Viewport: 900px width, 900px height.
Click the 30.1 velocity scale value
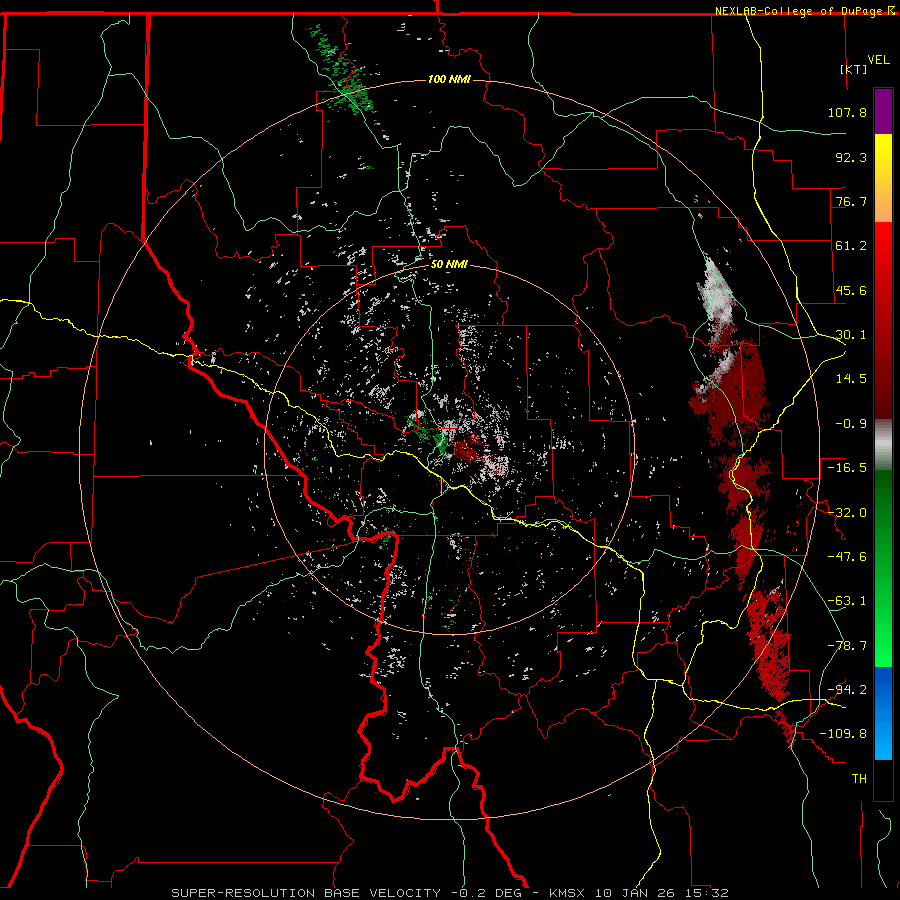tap(851, 334)
